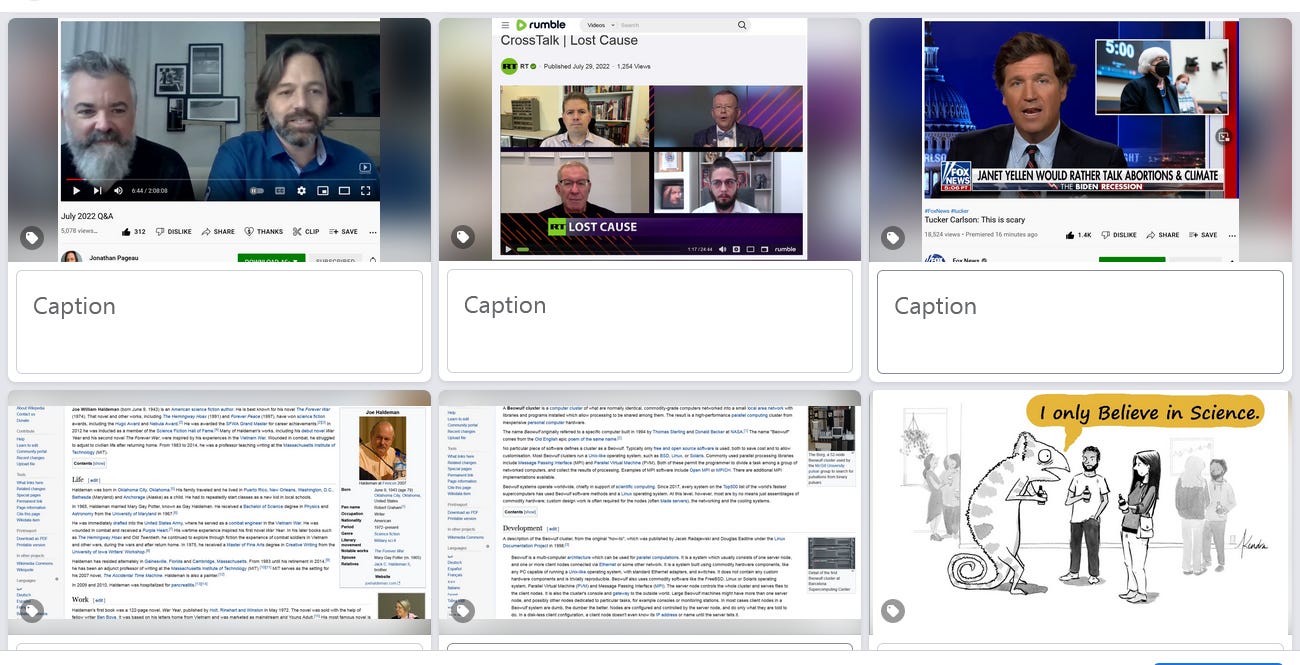
Task: Open the July 2022 Q&A video screenshot
Action: tap(219, 140)
